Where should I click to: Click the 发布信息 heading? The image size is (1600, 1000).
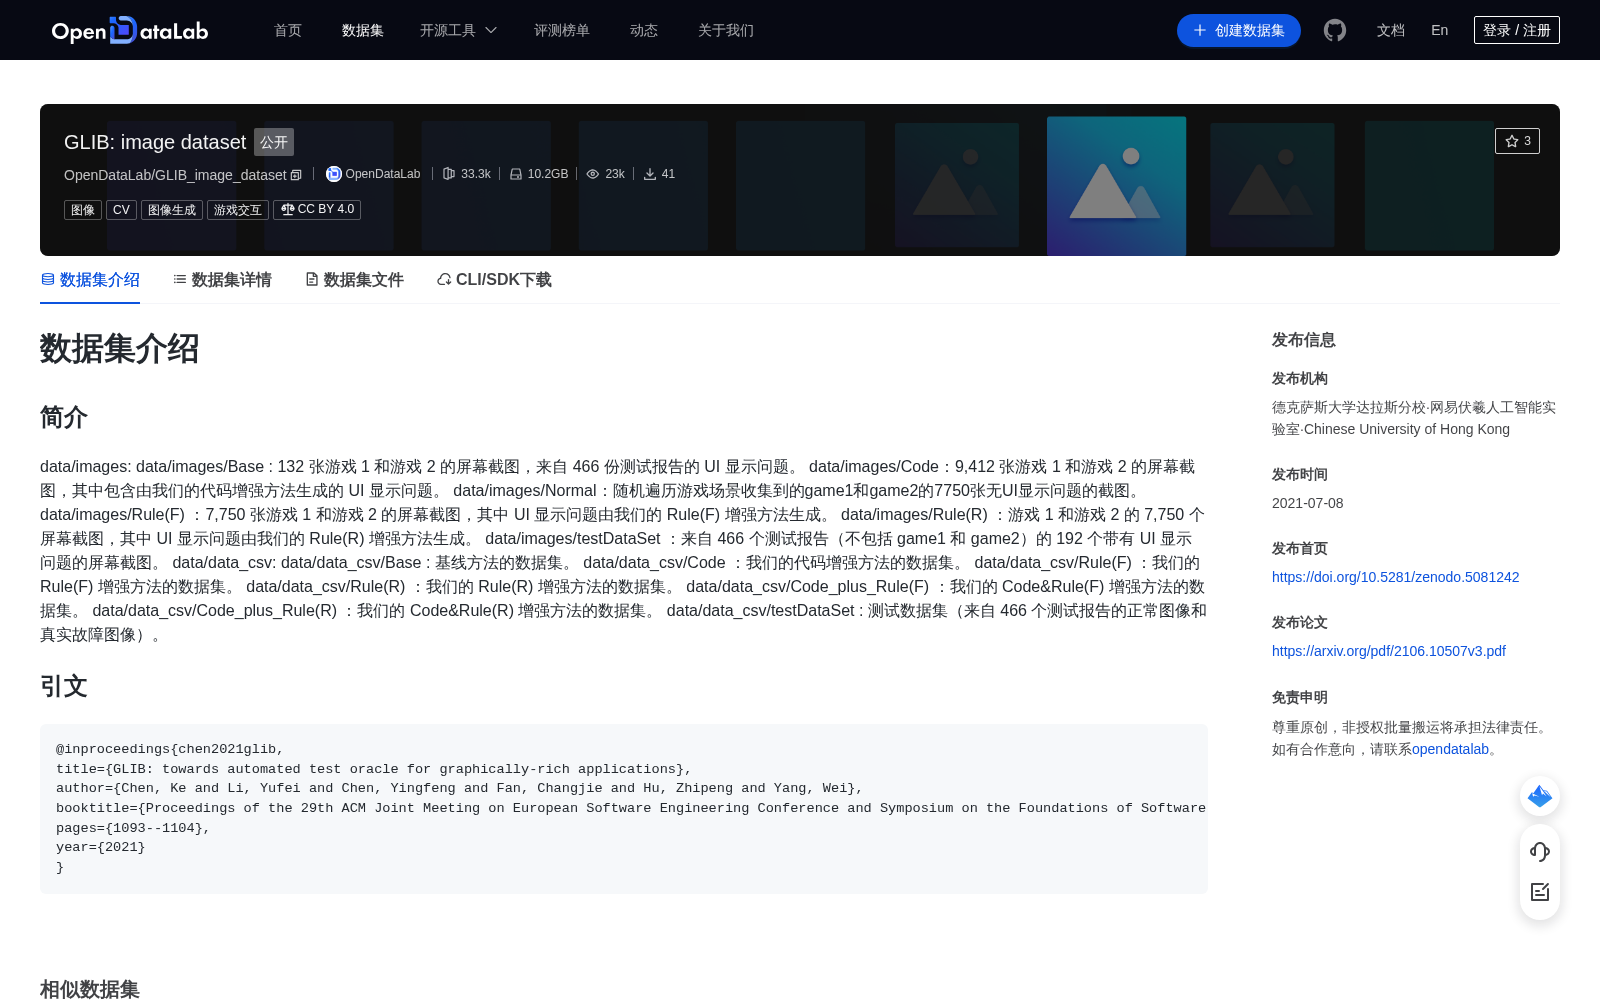point(1303,340)
